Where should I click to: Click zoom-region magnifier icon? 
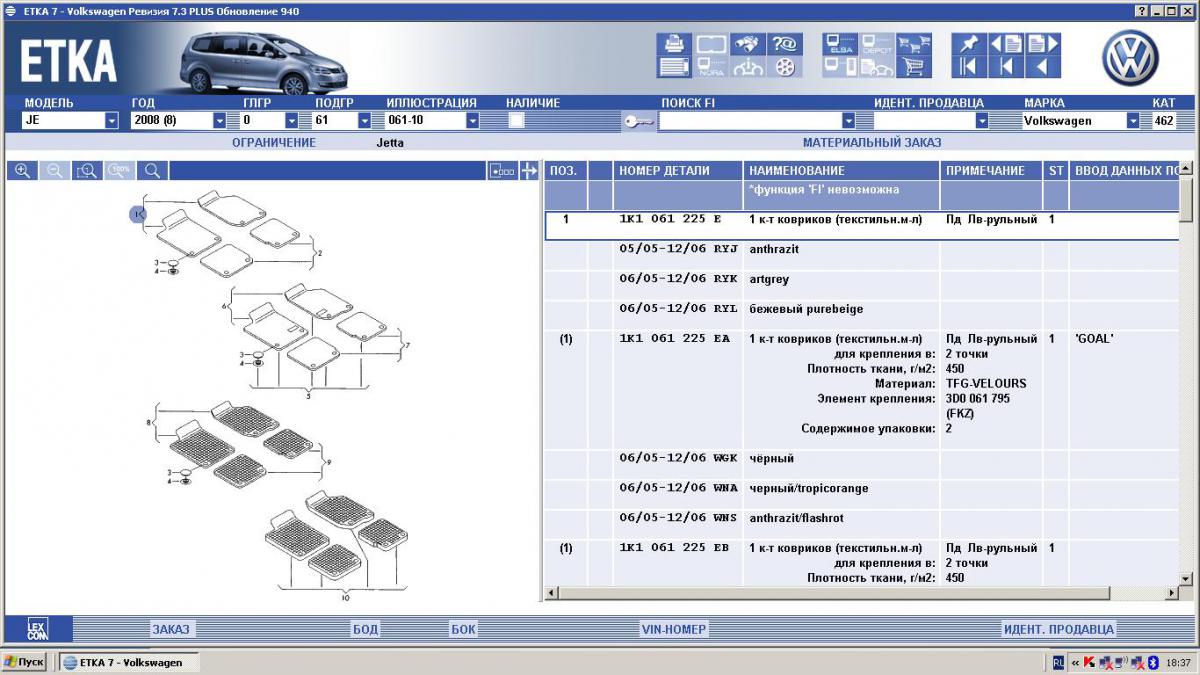pyautogui.click(x=87, y=171)
